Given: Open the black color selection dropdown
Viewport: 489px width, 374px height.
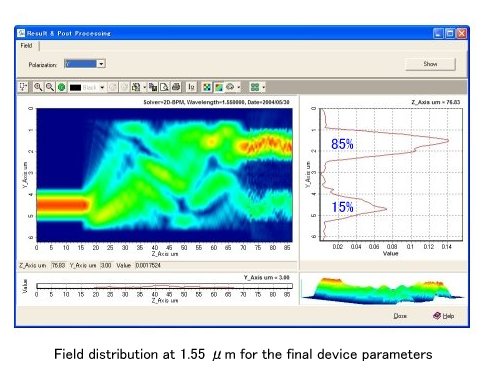Looking at the screenshot, I should pos(102,88).
